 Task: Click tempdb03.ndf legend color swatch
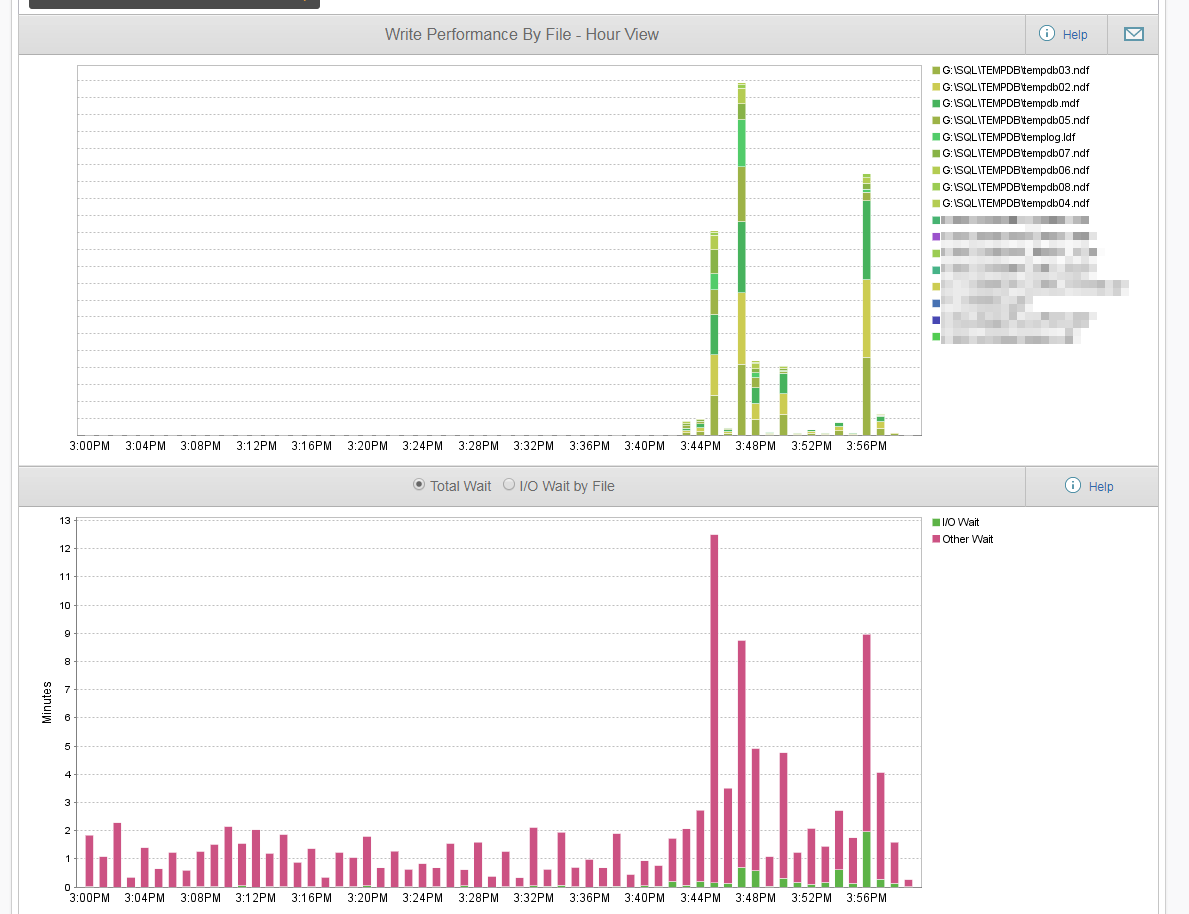tap(936, 71)
